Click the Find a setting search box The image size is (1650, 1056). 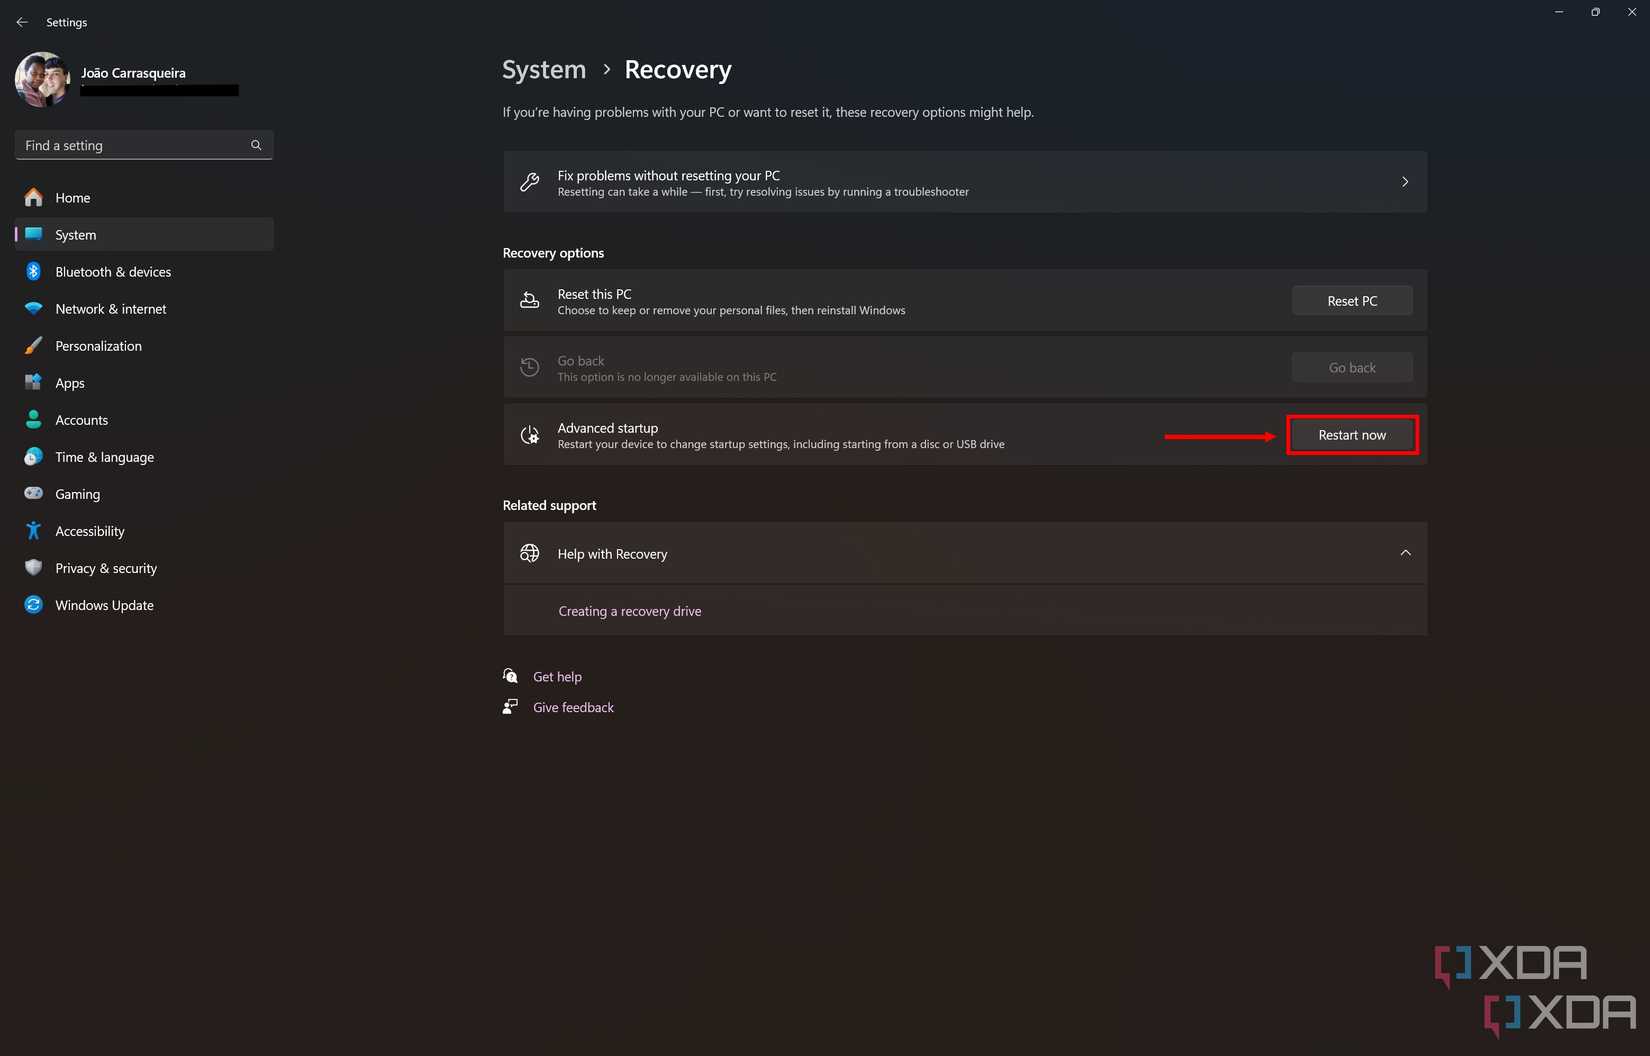point(144,145)
